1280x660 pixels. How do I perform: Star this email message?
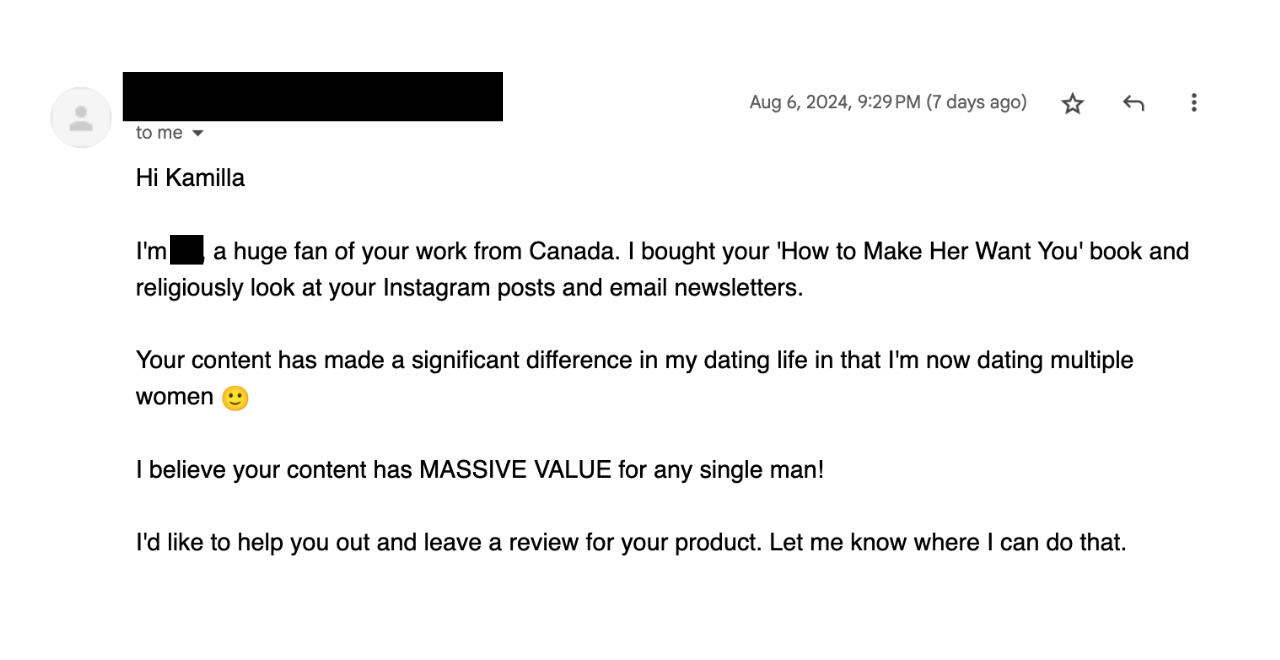click(x=1073, y=103)
